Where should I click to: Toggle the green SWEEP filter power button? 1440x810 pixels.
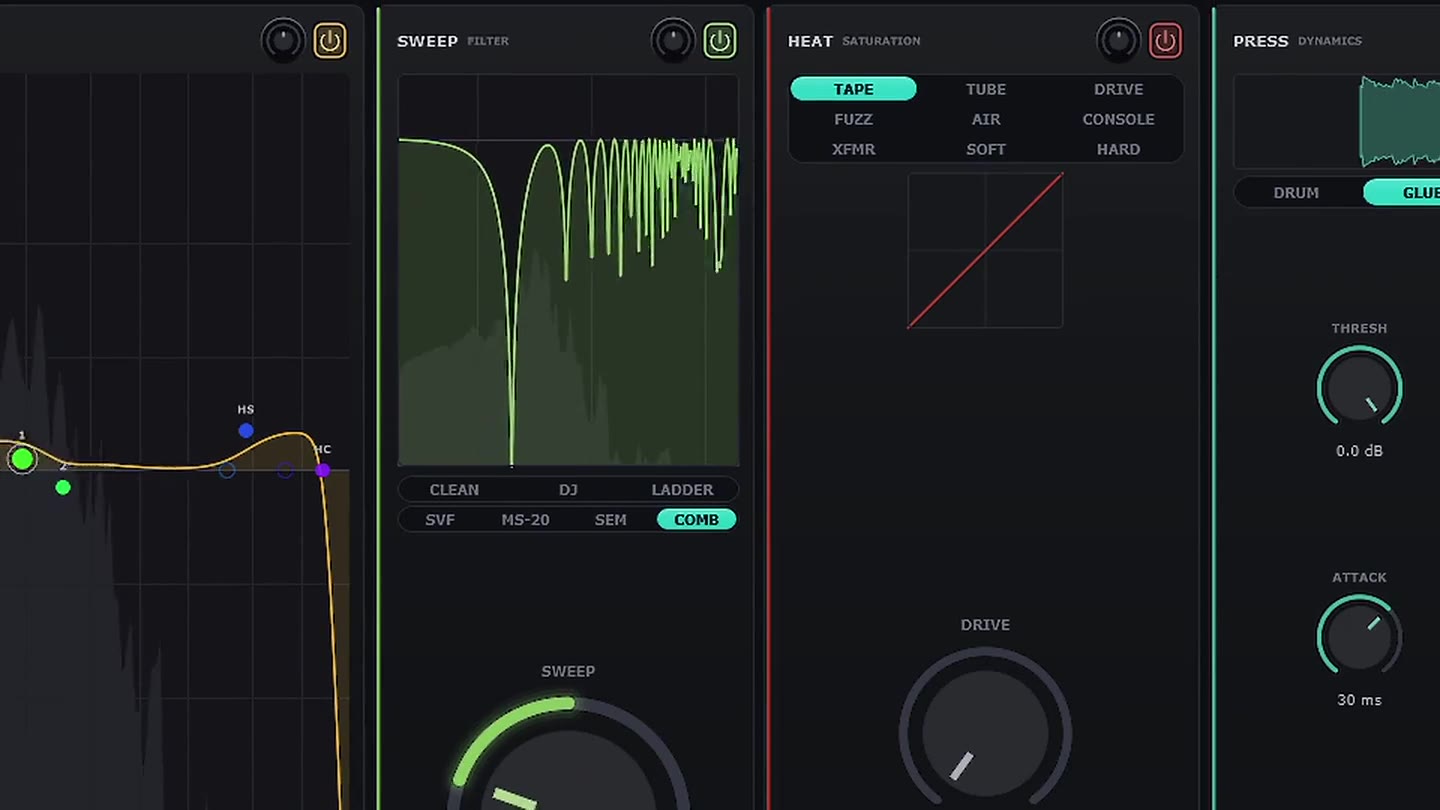pos(720,41)
